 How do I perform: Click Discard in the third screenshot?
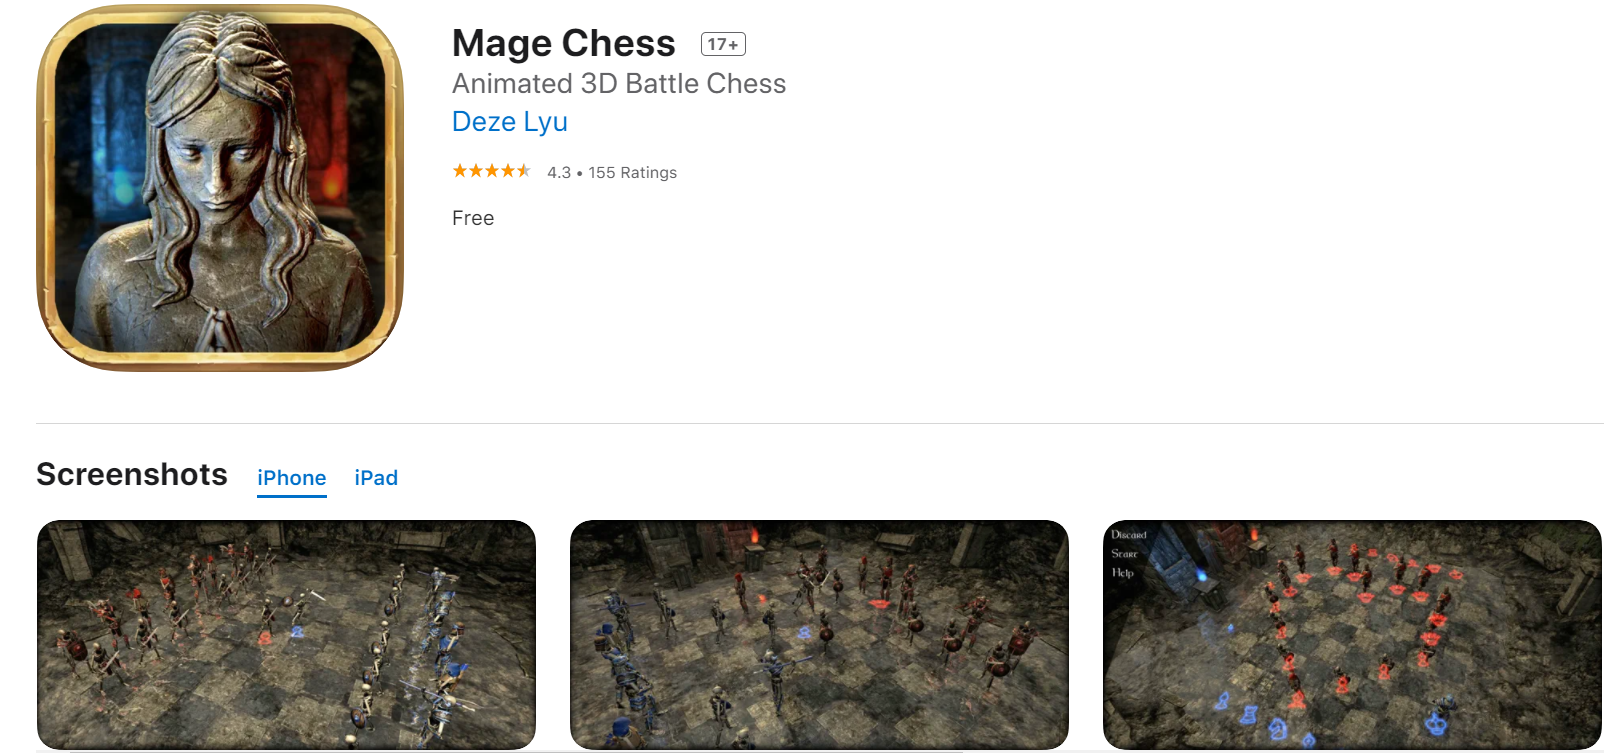click(1129, 535)
